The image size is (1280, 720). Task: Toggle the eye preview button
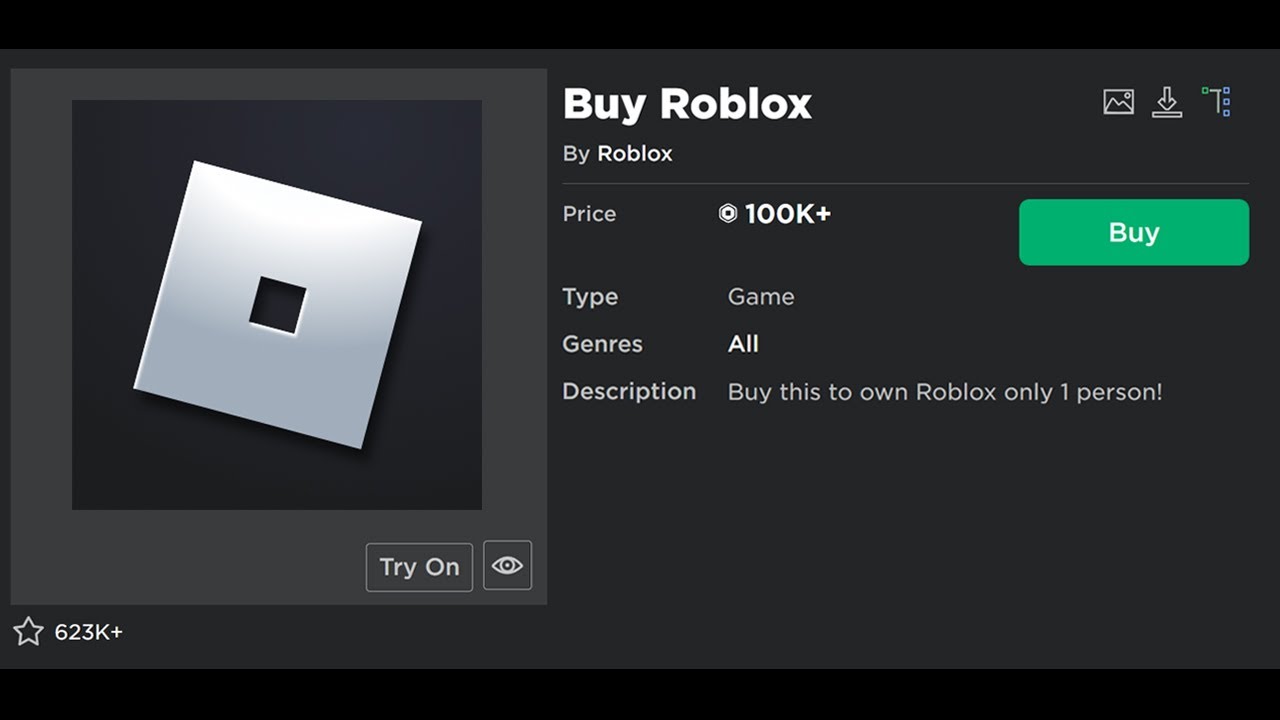coord(507,565)
